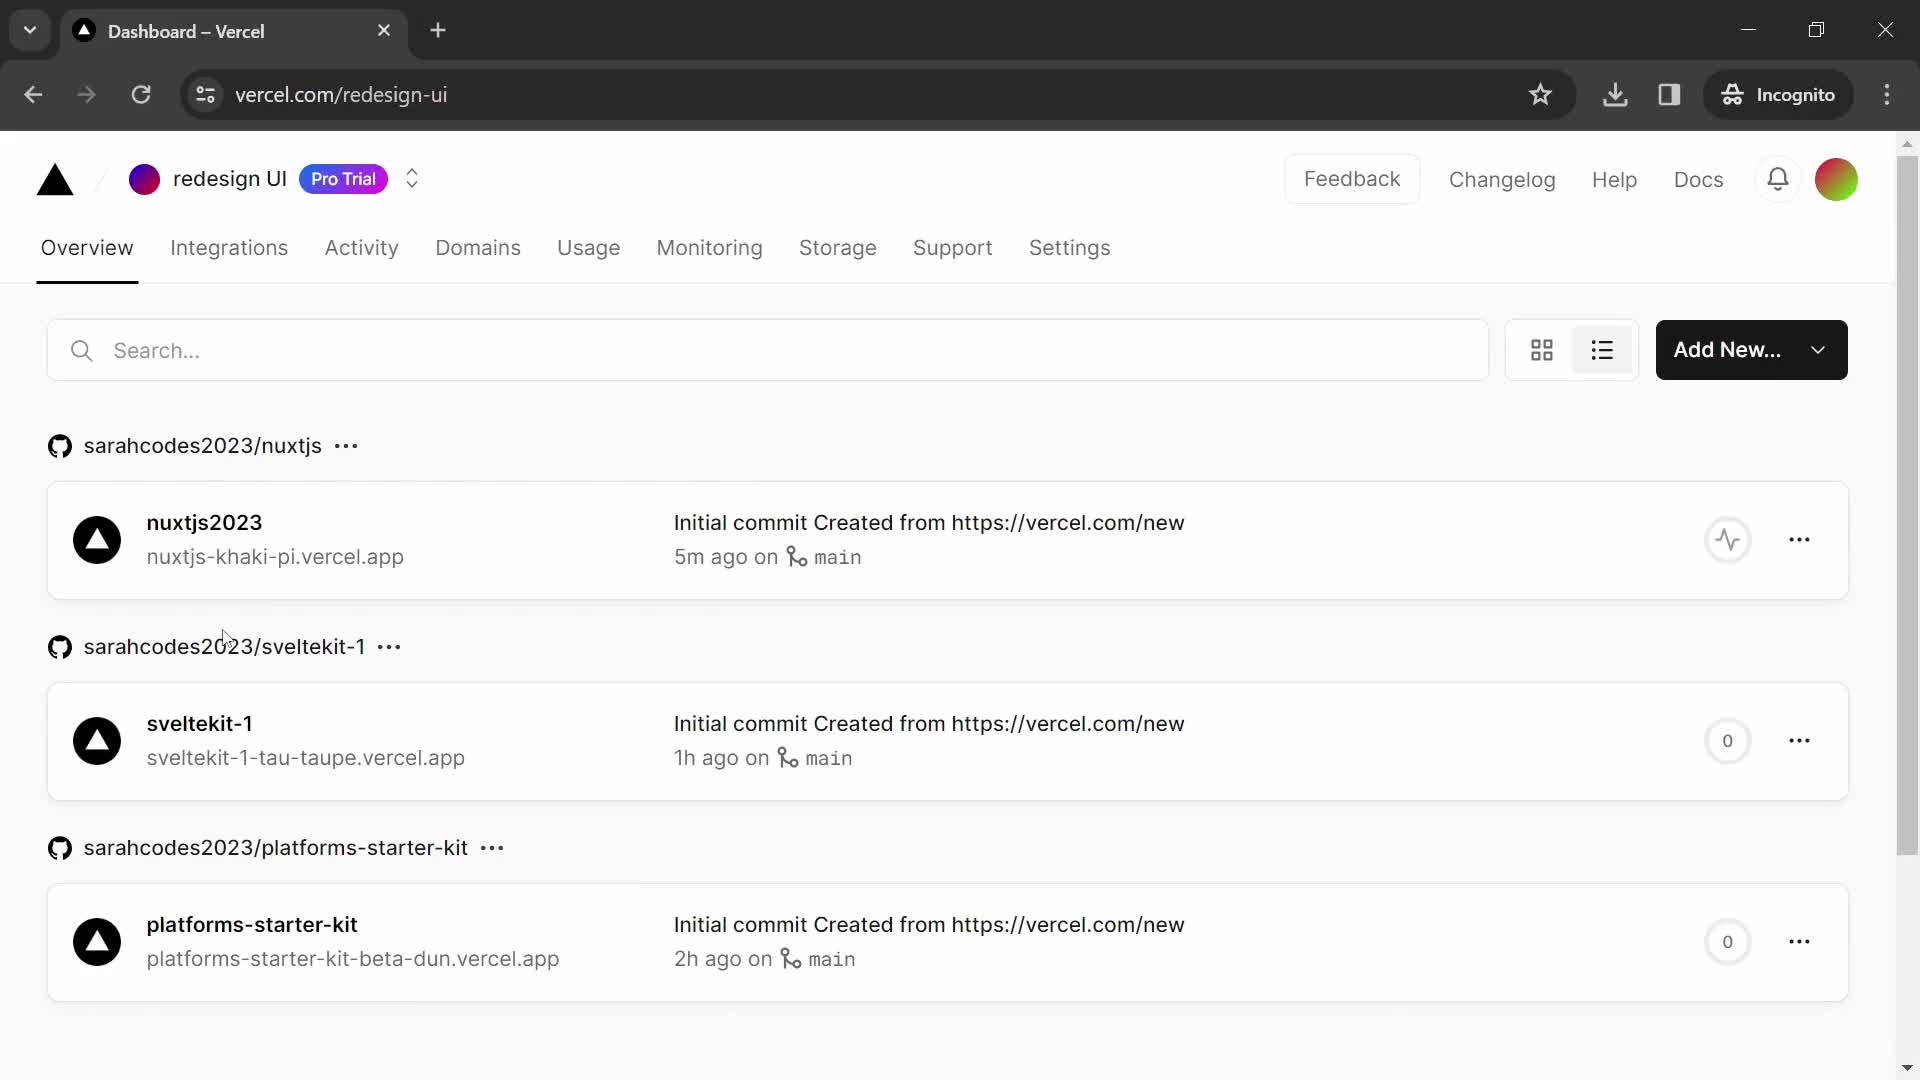Screen dimensions: 1920x1080
Task: Click the GitHub icon for sarahcodes2023/sveltekit-1
Action: (59, 646)
